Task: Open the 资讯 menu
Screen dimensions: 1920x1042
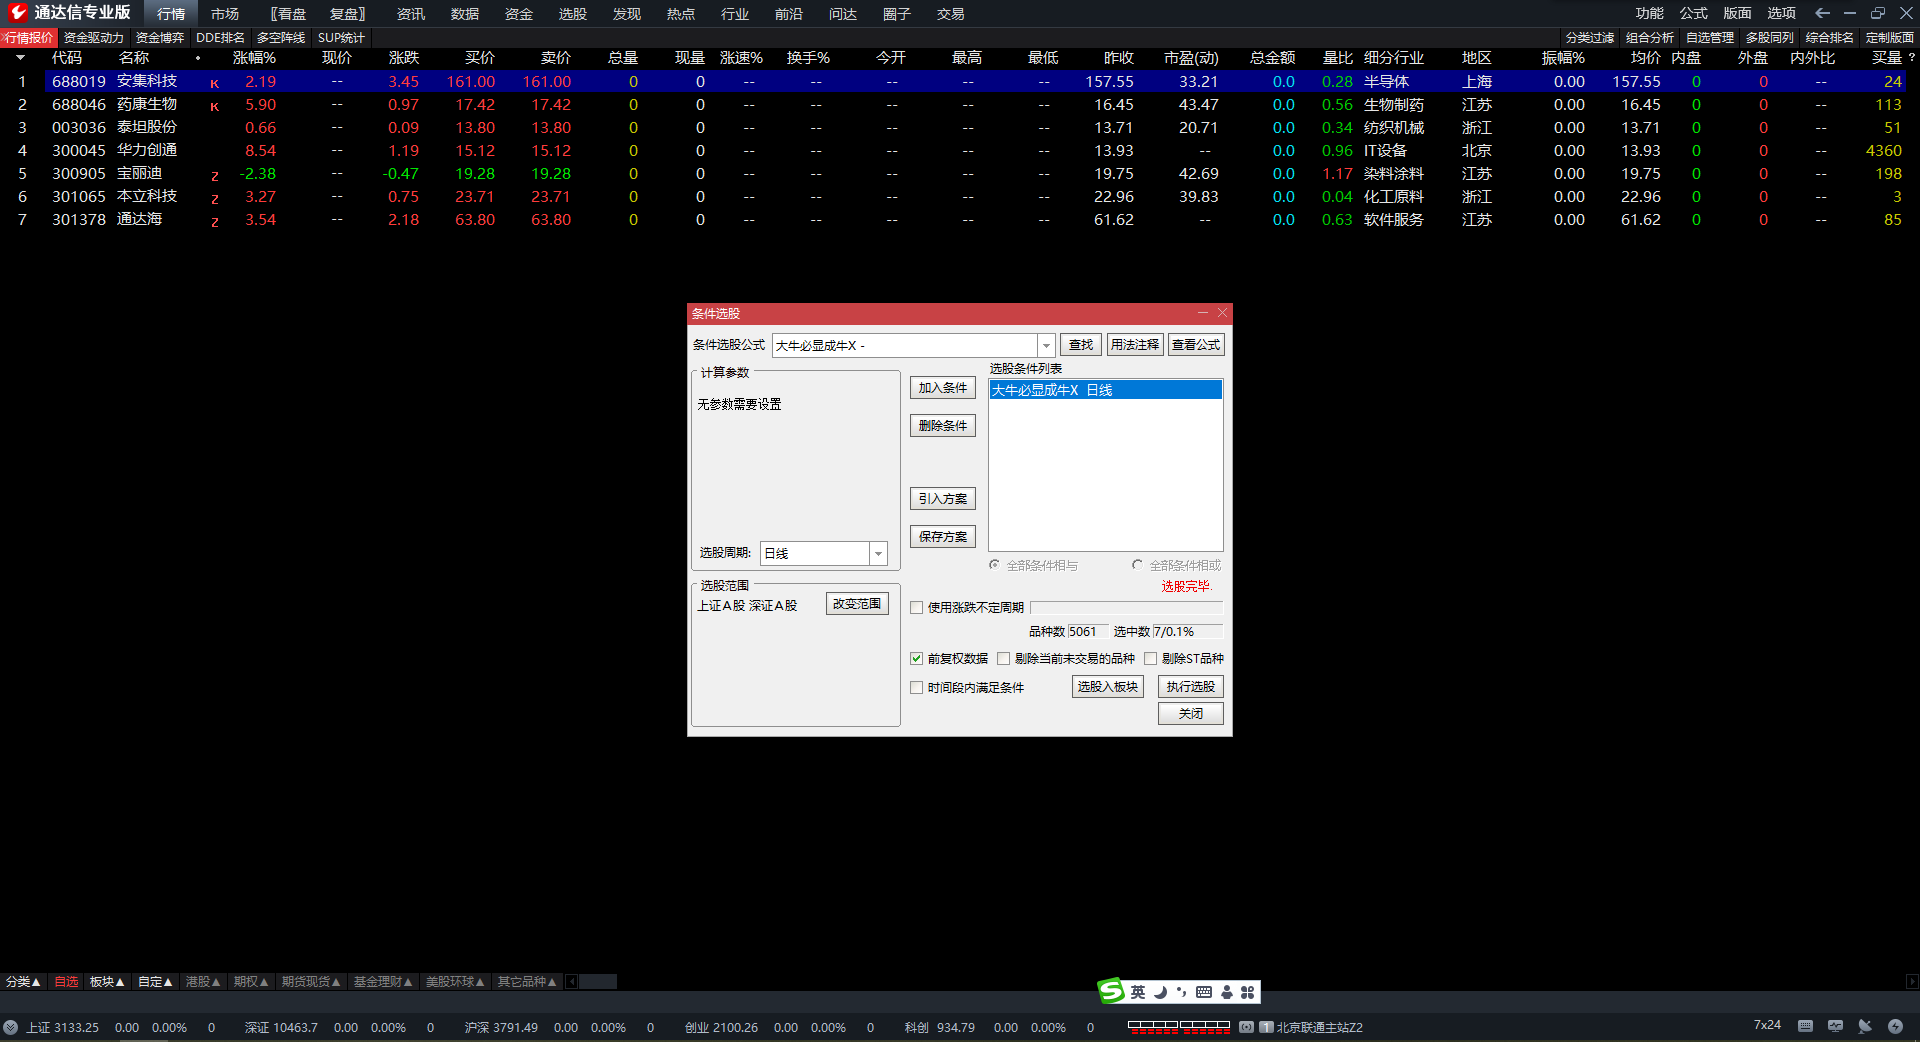Action: click(x=411, y=14)
